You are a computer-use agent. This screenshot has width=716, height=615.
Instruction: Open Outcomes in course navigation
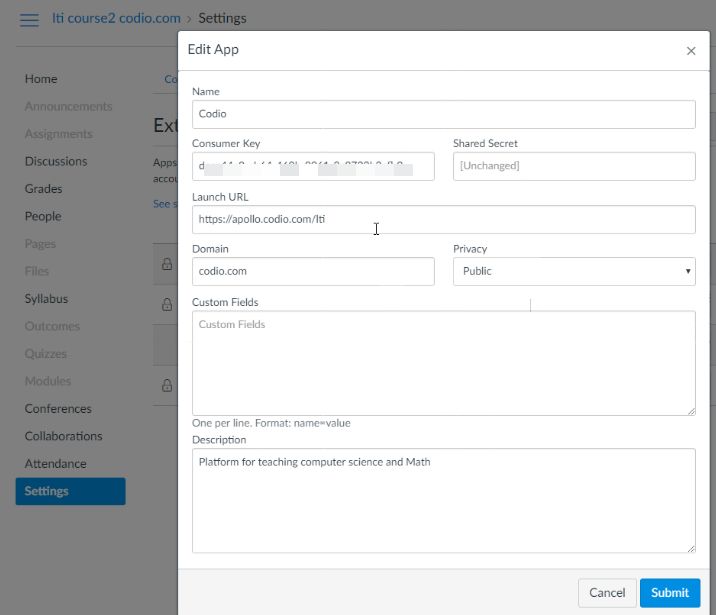[x=52, y=326]
